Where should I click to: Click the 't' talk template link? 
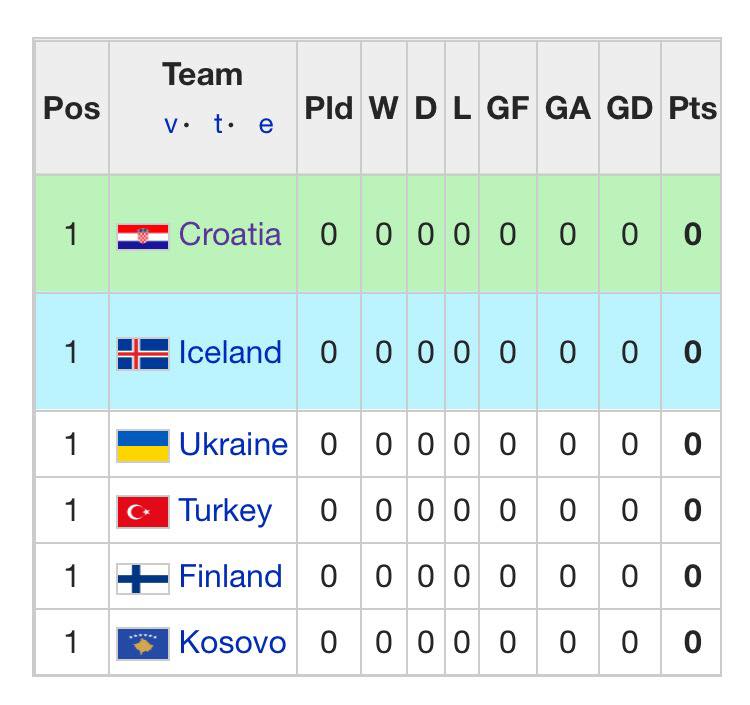[x=219, y=124]
